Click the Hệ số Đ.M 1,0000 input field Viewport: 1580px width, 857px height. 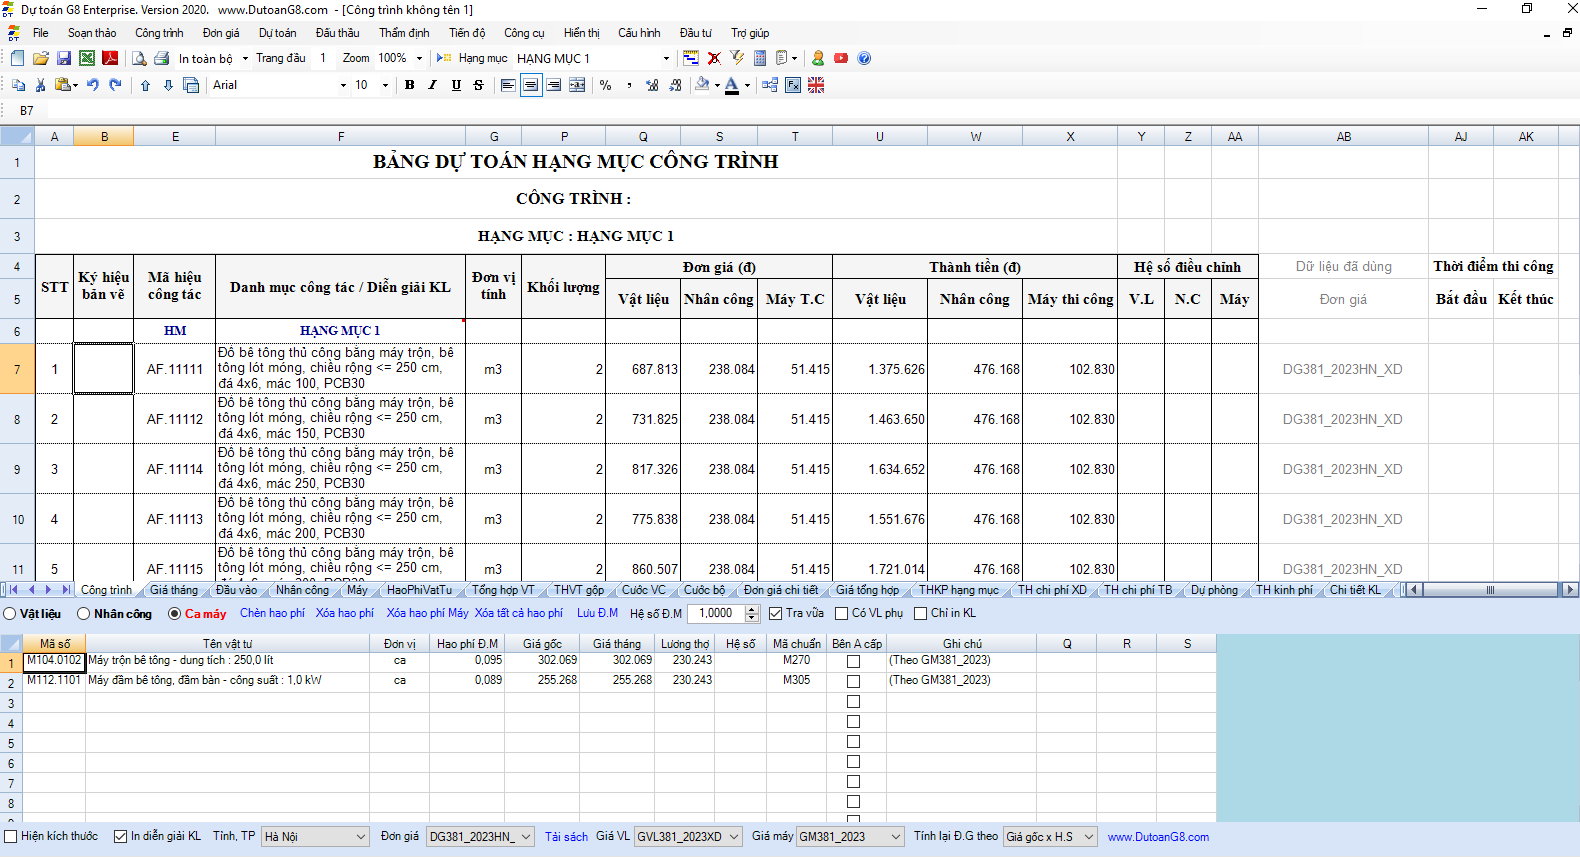[716, 613]
